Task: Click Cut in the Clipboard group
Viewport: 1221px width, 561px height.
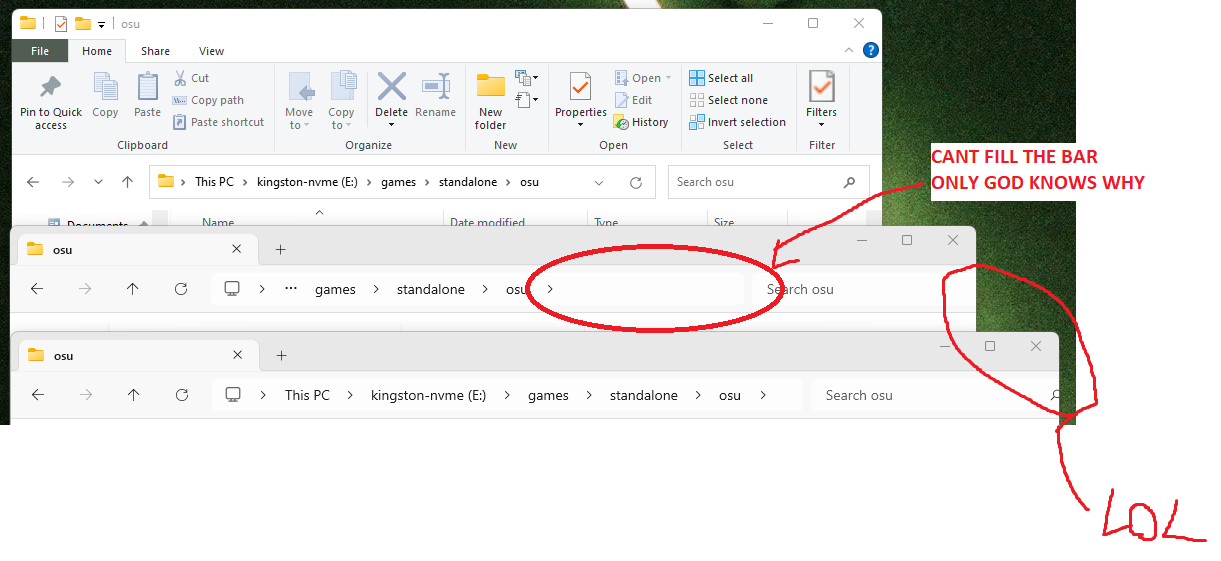Action: (191, 78)
